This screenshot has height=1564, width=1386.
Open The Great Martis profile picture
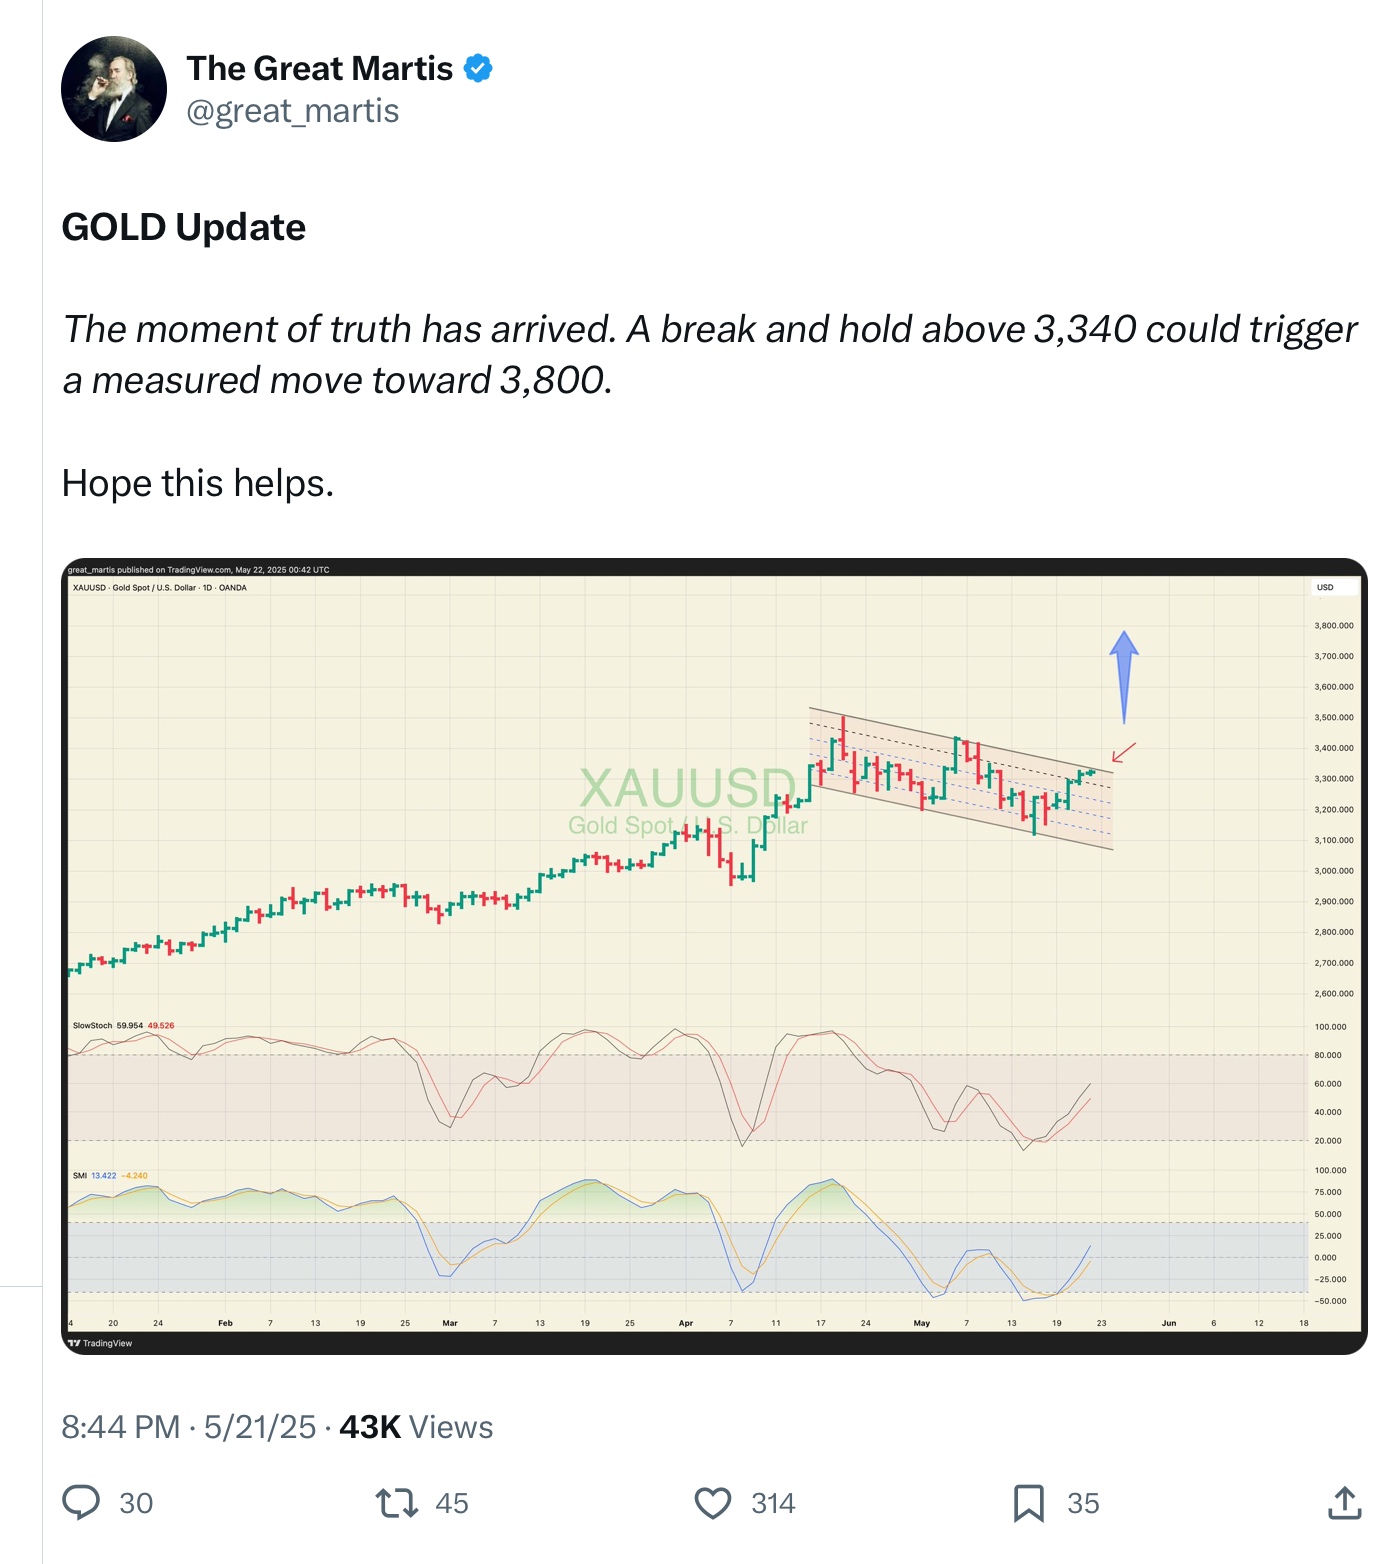pos(114,89)
